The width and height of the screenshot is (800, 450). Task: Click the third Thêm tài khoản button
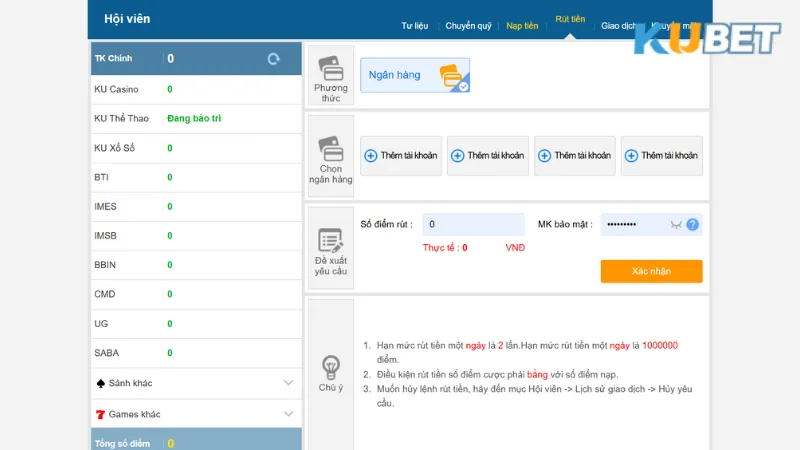pyautogui.click(x=575, y=156)
